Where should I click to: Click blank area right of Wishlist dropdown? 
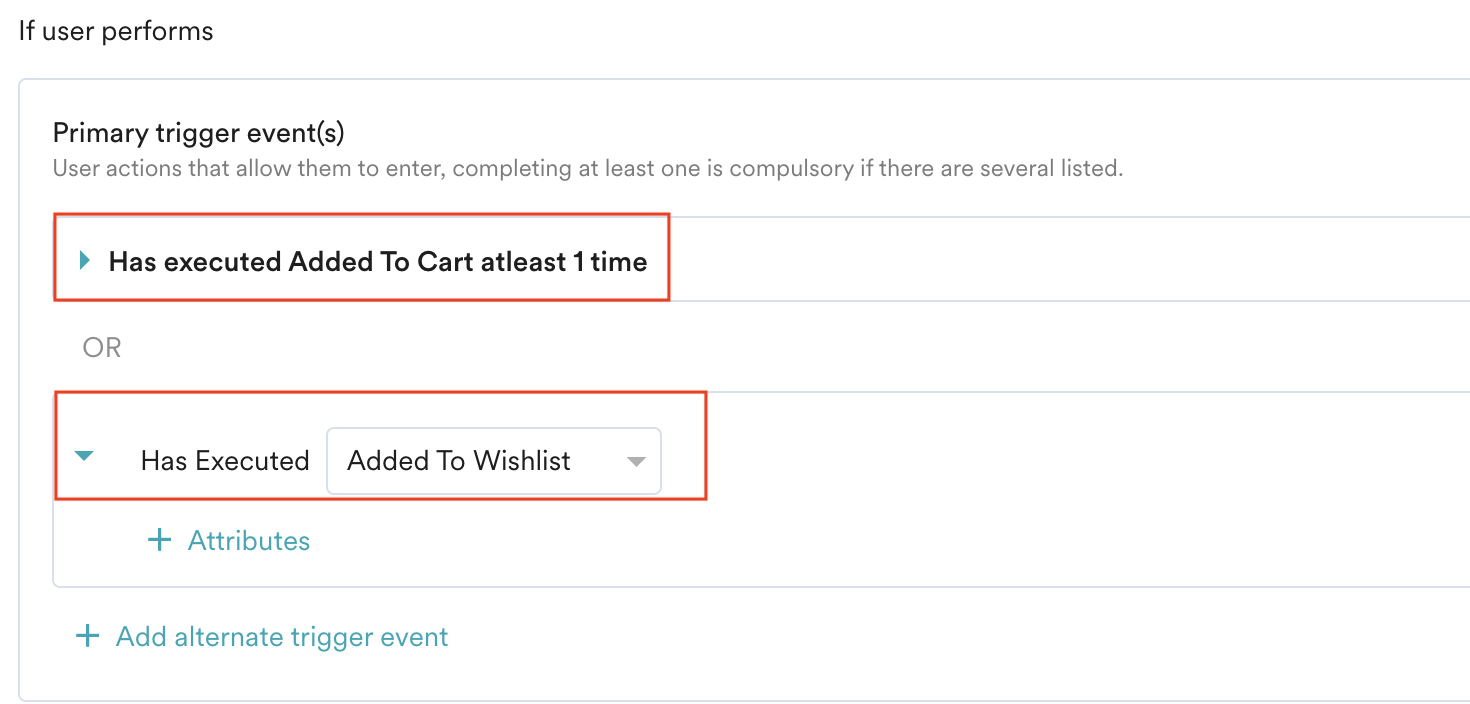[1000, 461]
